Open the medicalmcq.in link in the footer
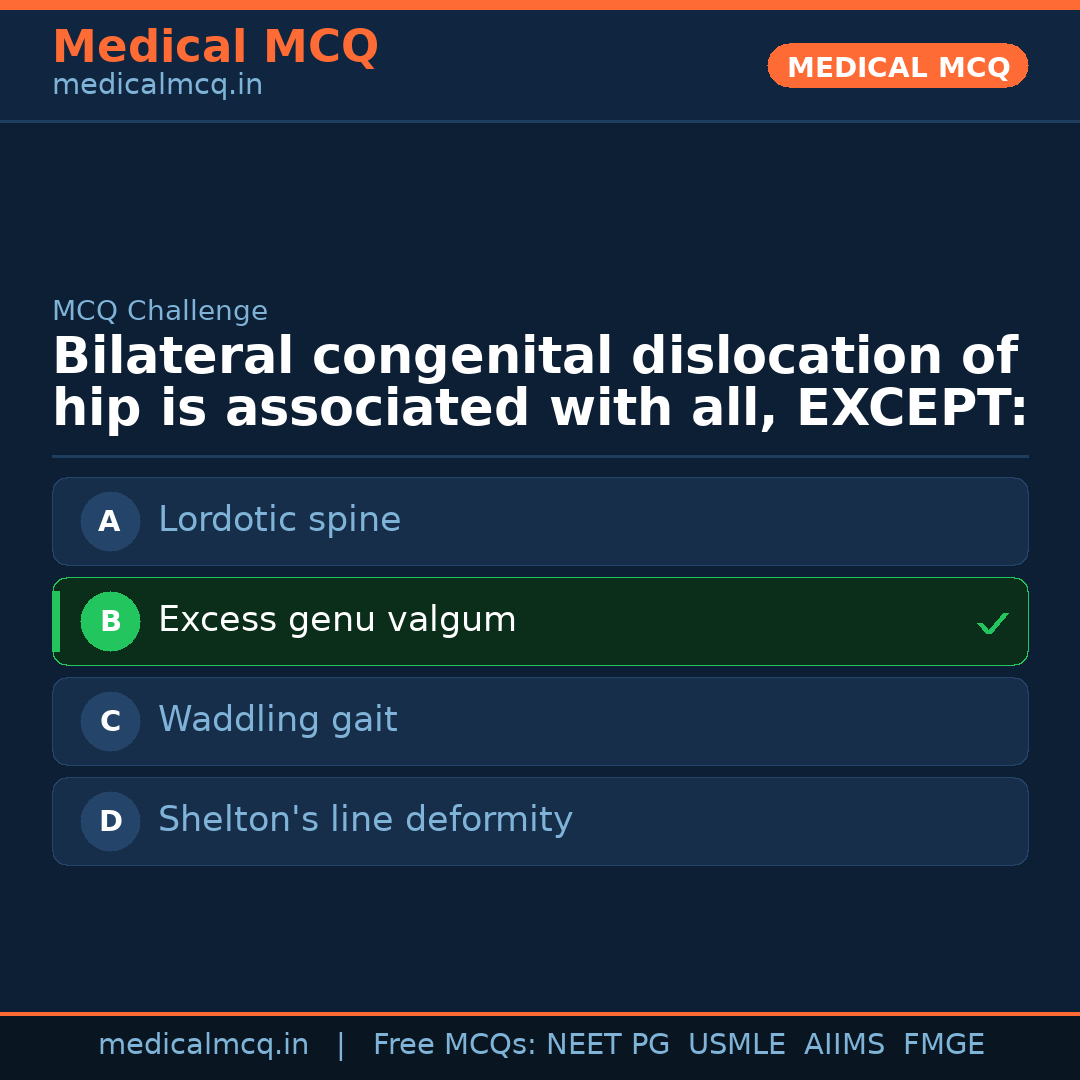The width and height of the screenshot is (1080, 1080). [x=203, y=1045]
